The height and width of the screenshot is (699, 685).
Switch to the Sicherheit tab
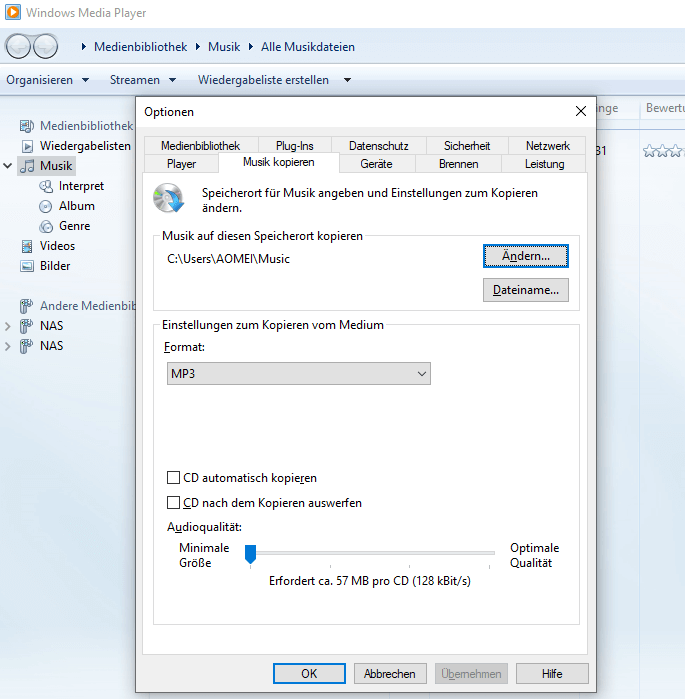pos(467,146)
